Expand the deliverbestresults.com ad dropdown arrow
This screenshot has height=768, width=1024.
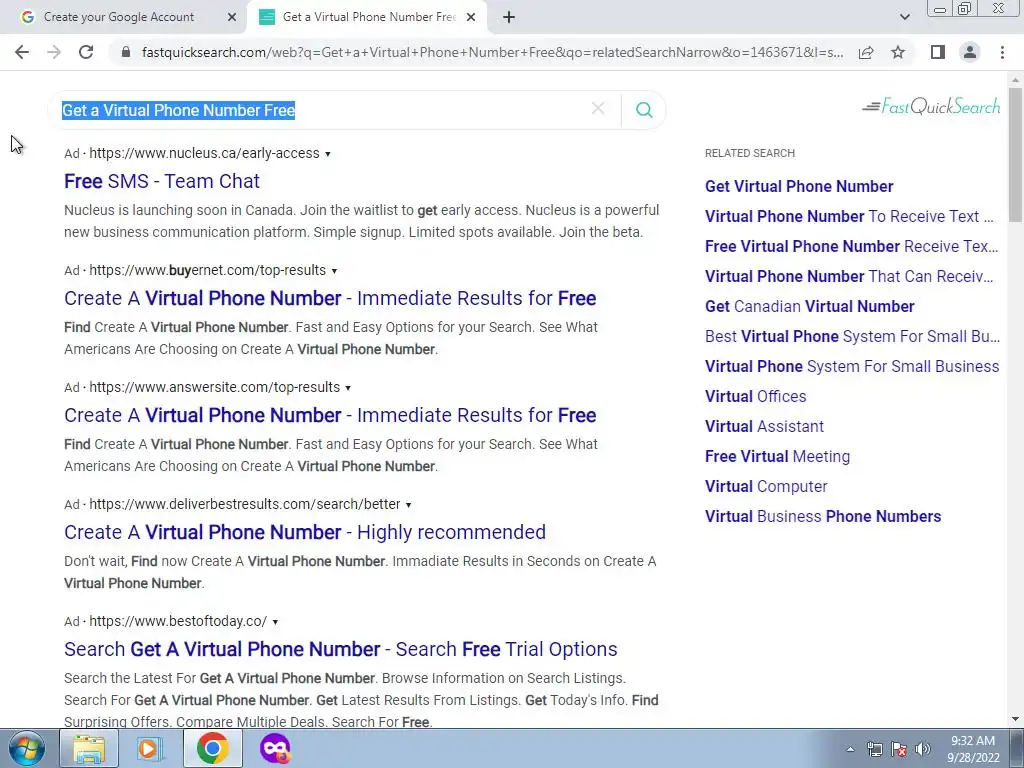408,505
